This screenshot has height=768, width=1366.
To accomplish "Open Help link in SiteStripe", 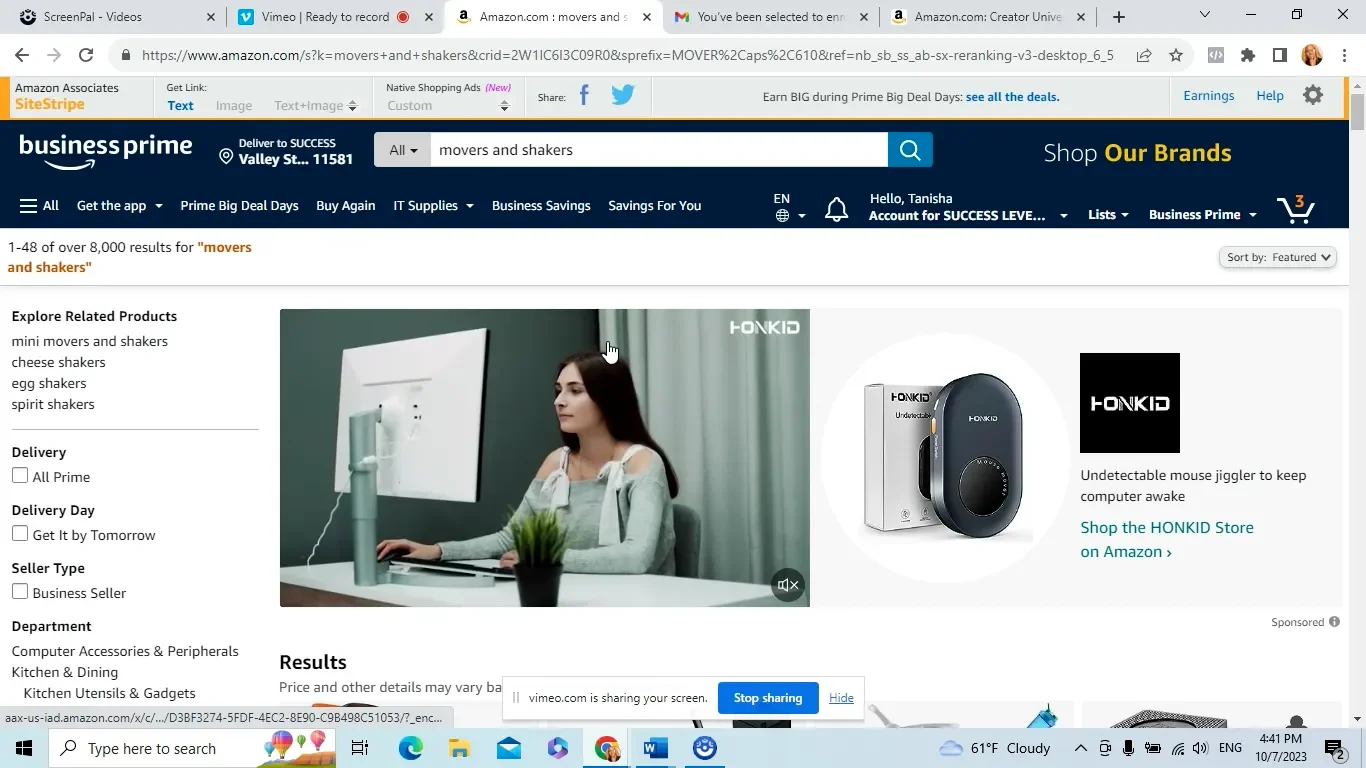I will [1270, 96].
